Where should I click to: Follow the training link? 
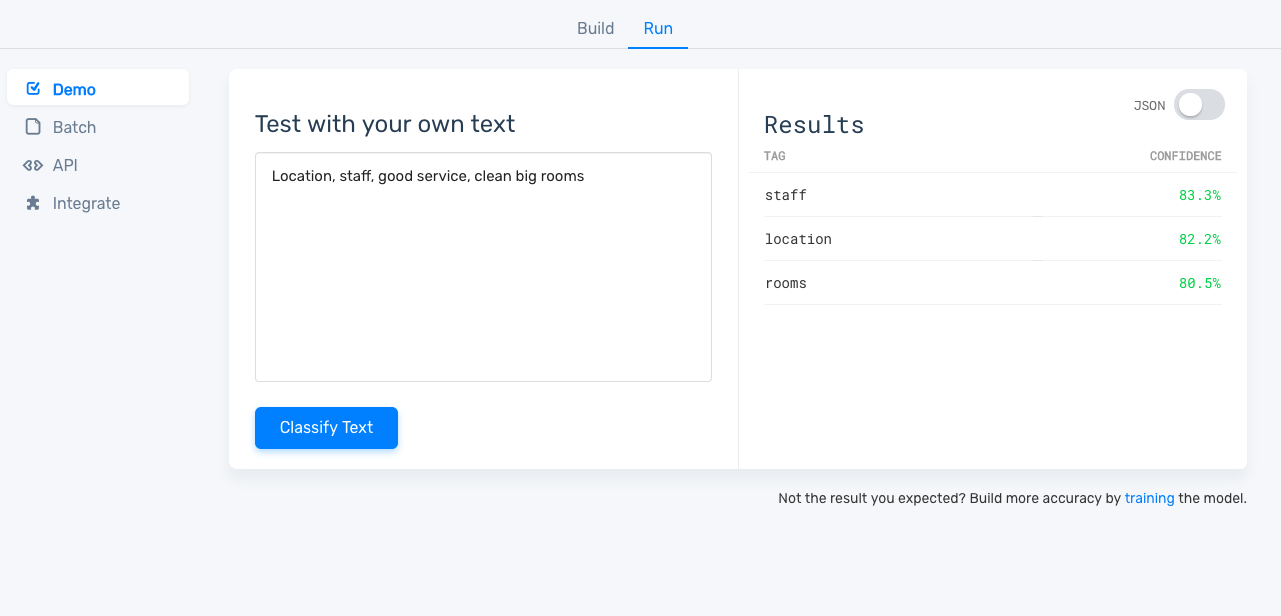pos(1149,498)
